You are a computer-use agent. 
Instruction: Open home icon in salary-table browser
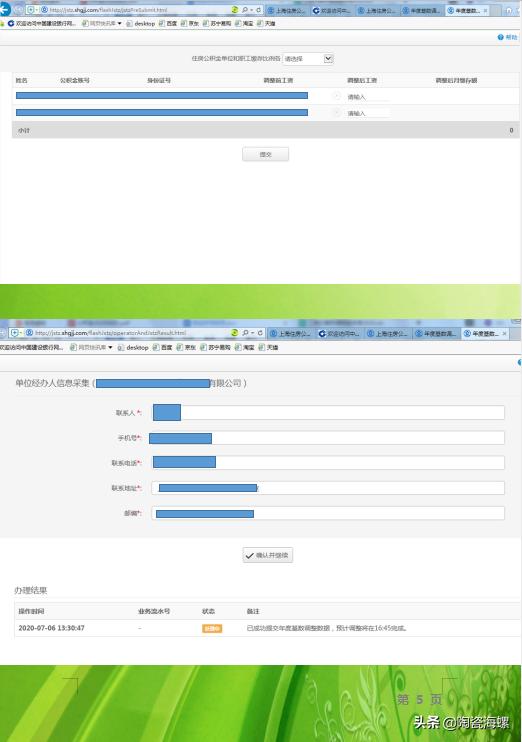pos(509,10)
